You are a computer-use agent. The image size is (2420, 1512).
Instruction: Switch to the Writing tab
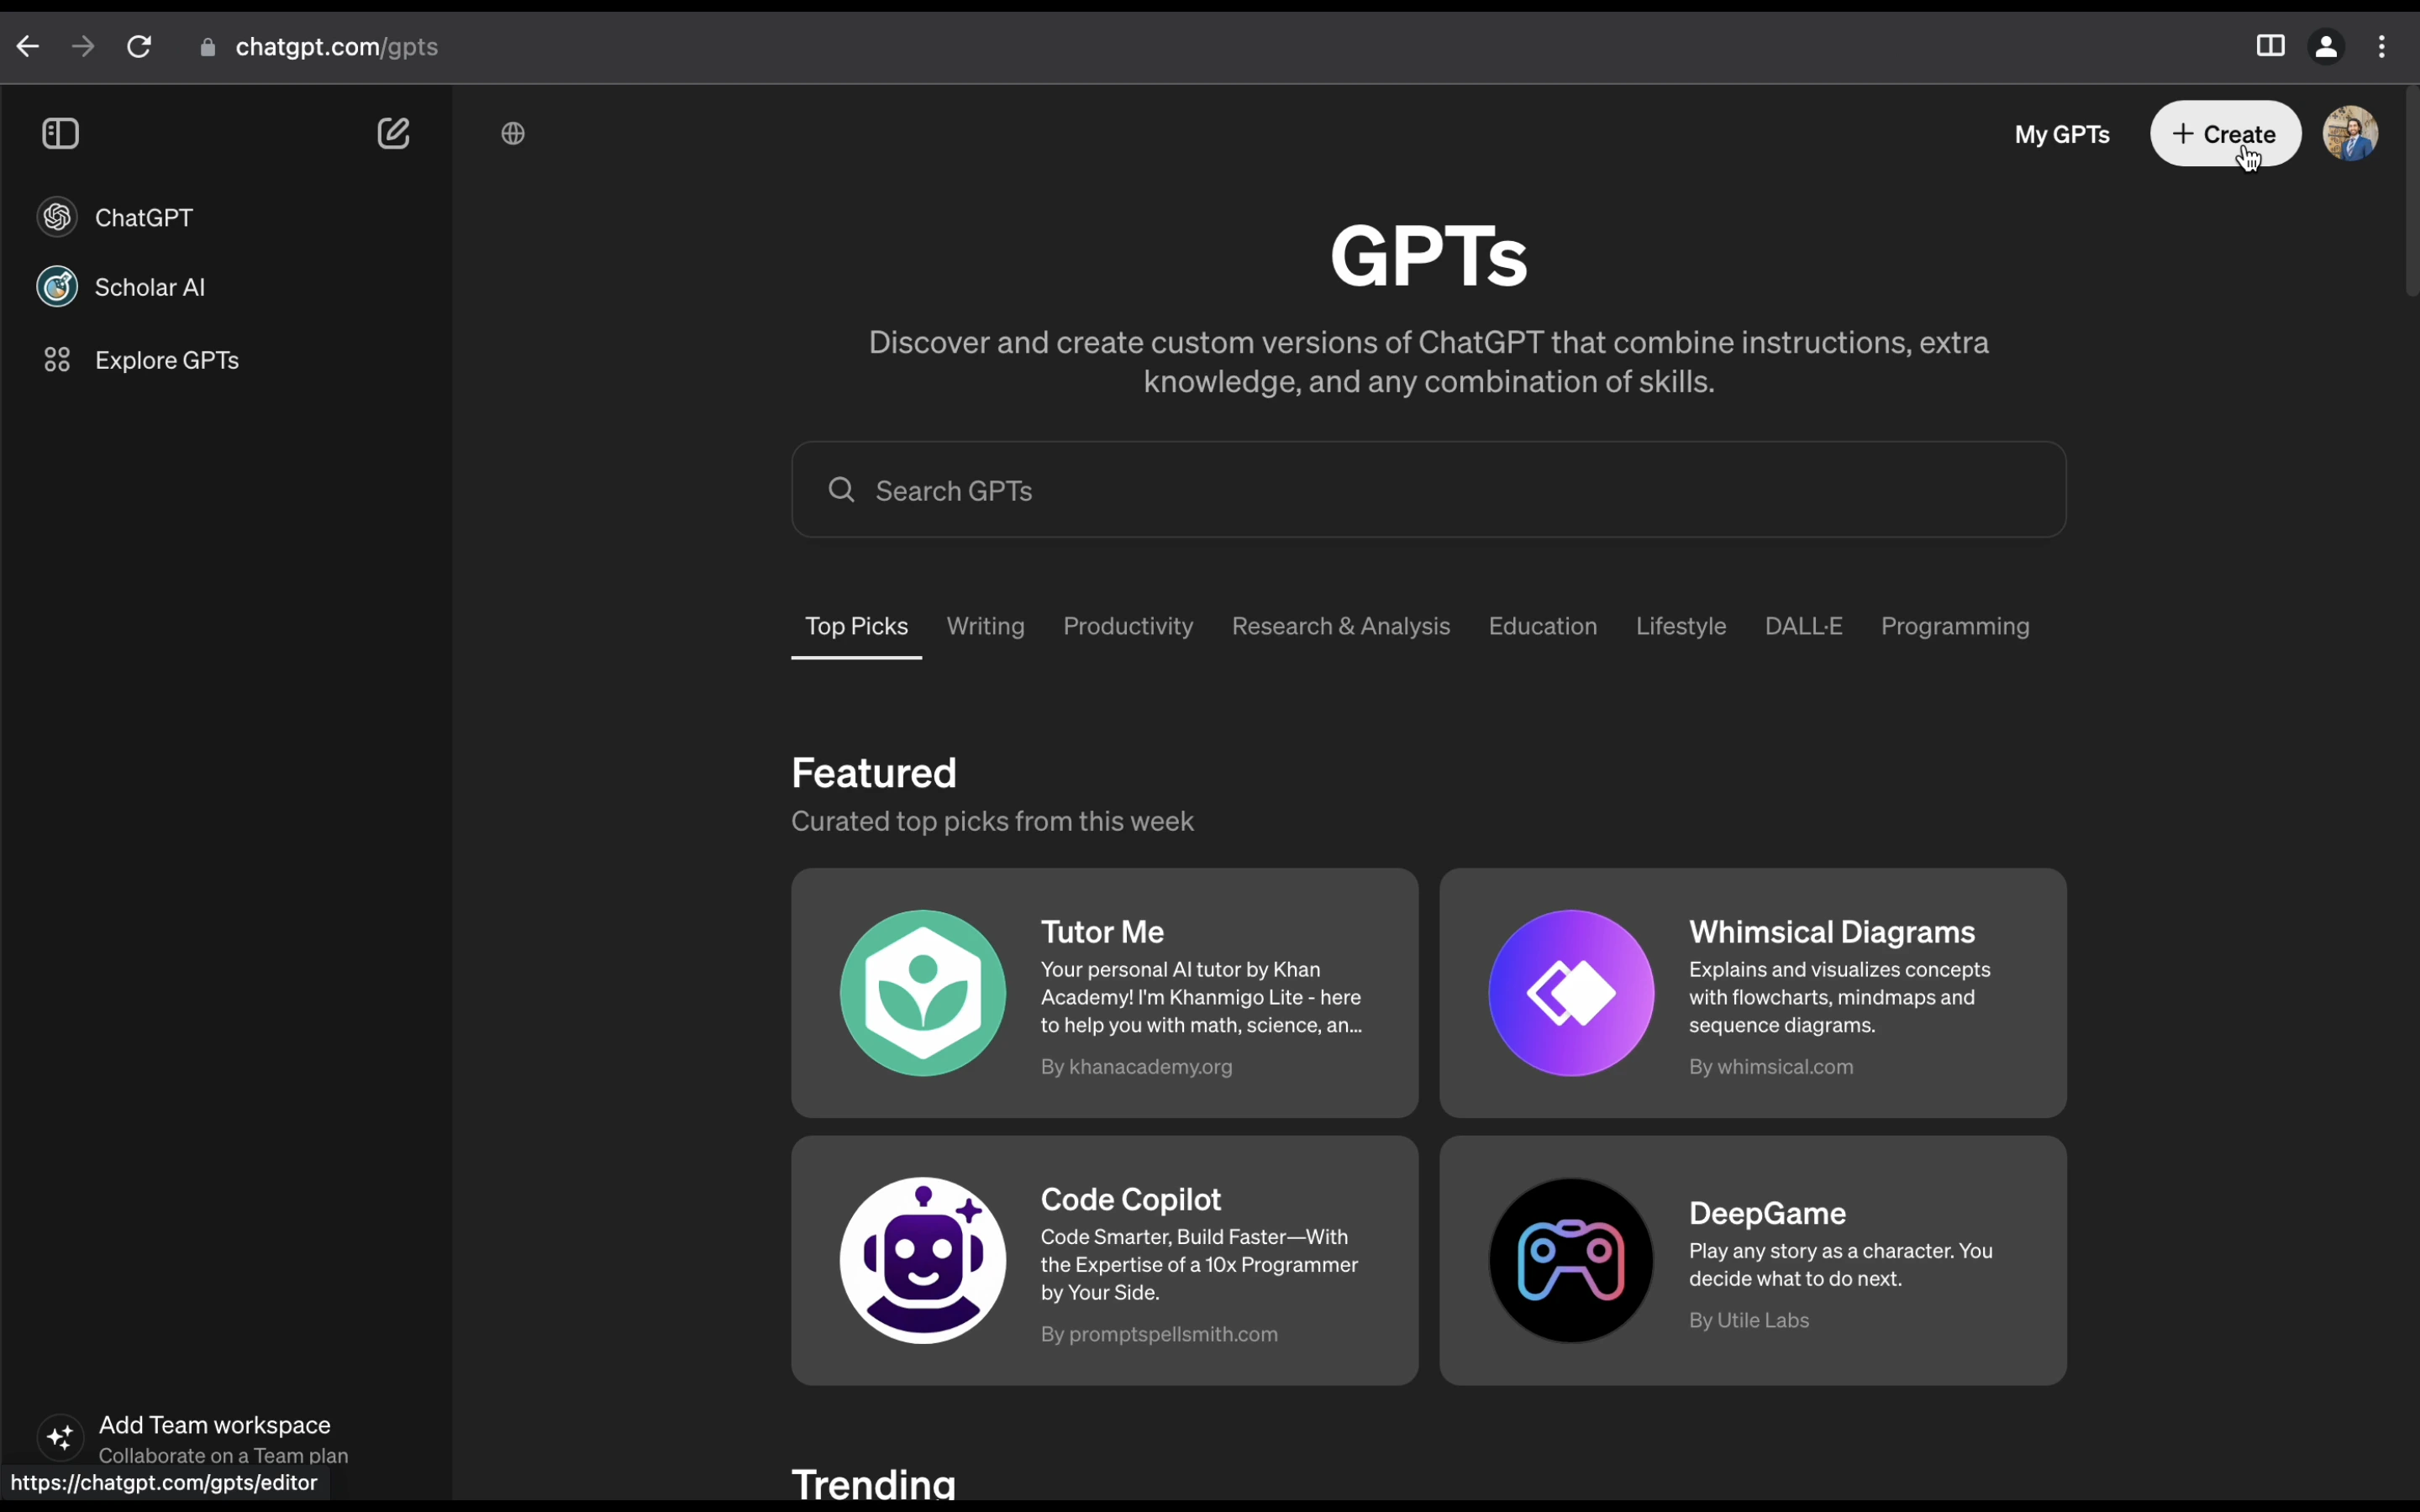[986, 627]
